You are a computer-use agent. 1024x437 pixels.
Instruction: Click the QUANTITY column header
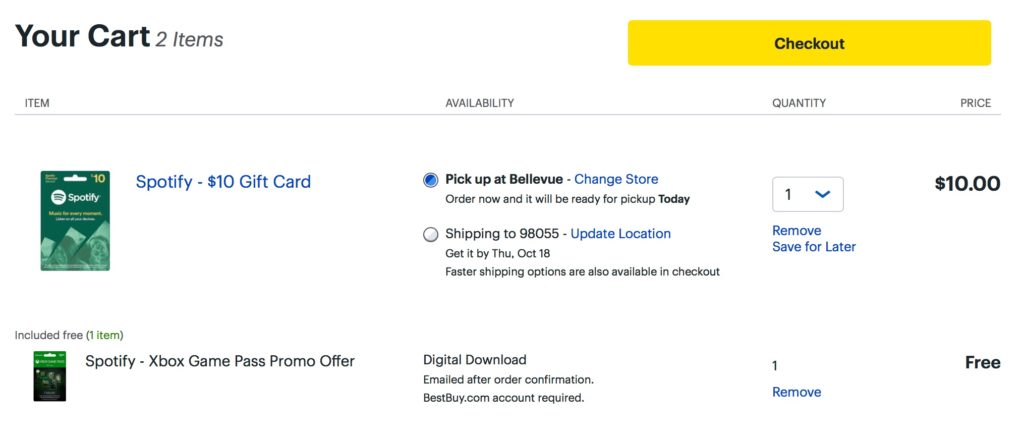click(799, 103)
